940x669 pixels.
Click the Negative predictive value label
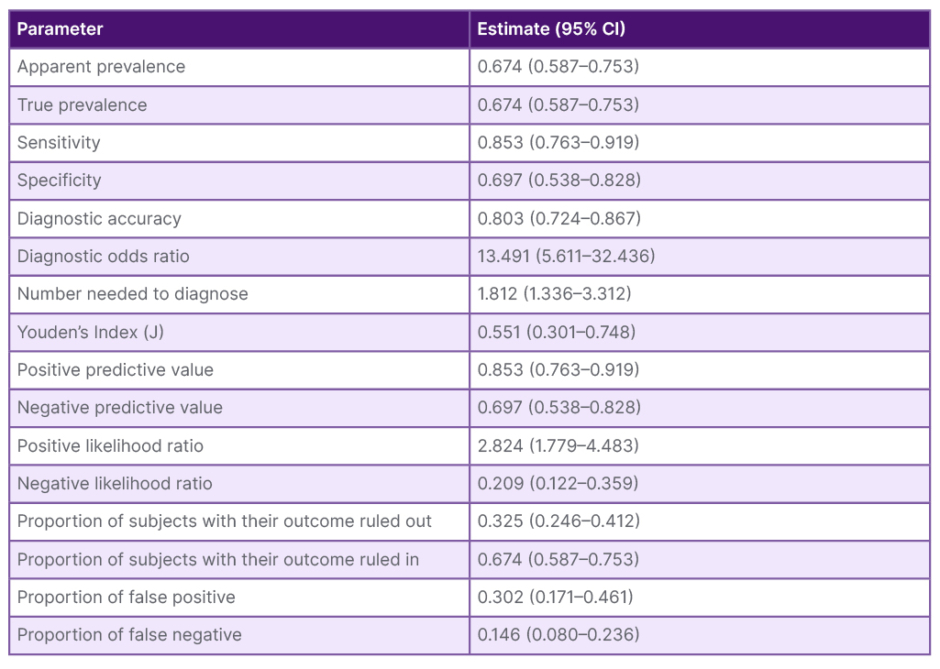[x=120, y=408]
